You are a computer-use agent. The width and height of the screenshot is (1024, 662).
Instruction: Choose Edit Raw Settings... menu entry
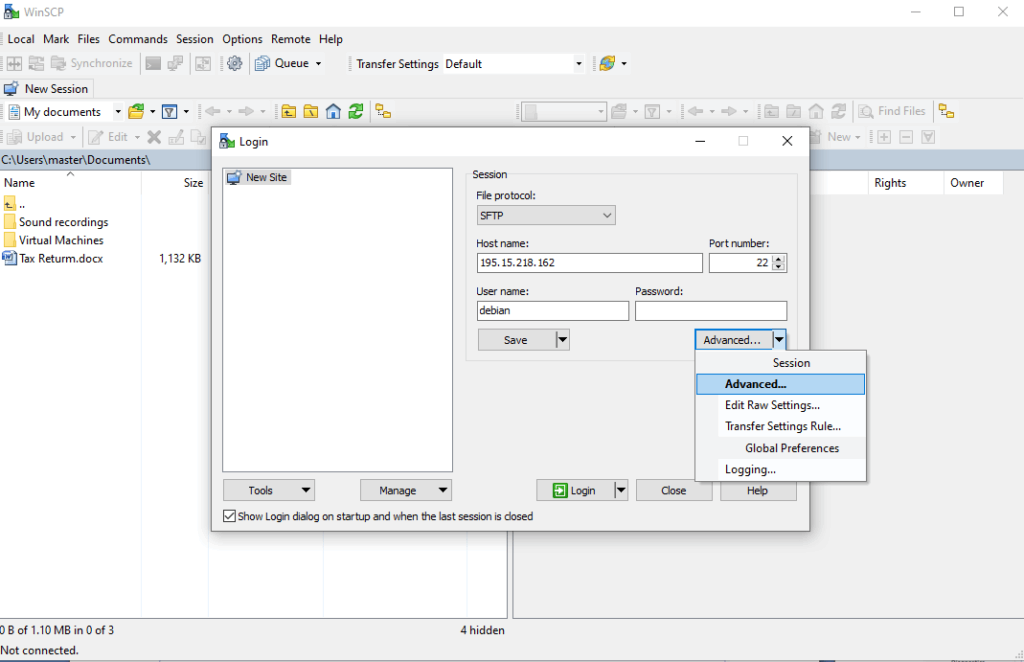(780, 405)
